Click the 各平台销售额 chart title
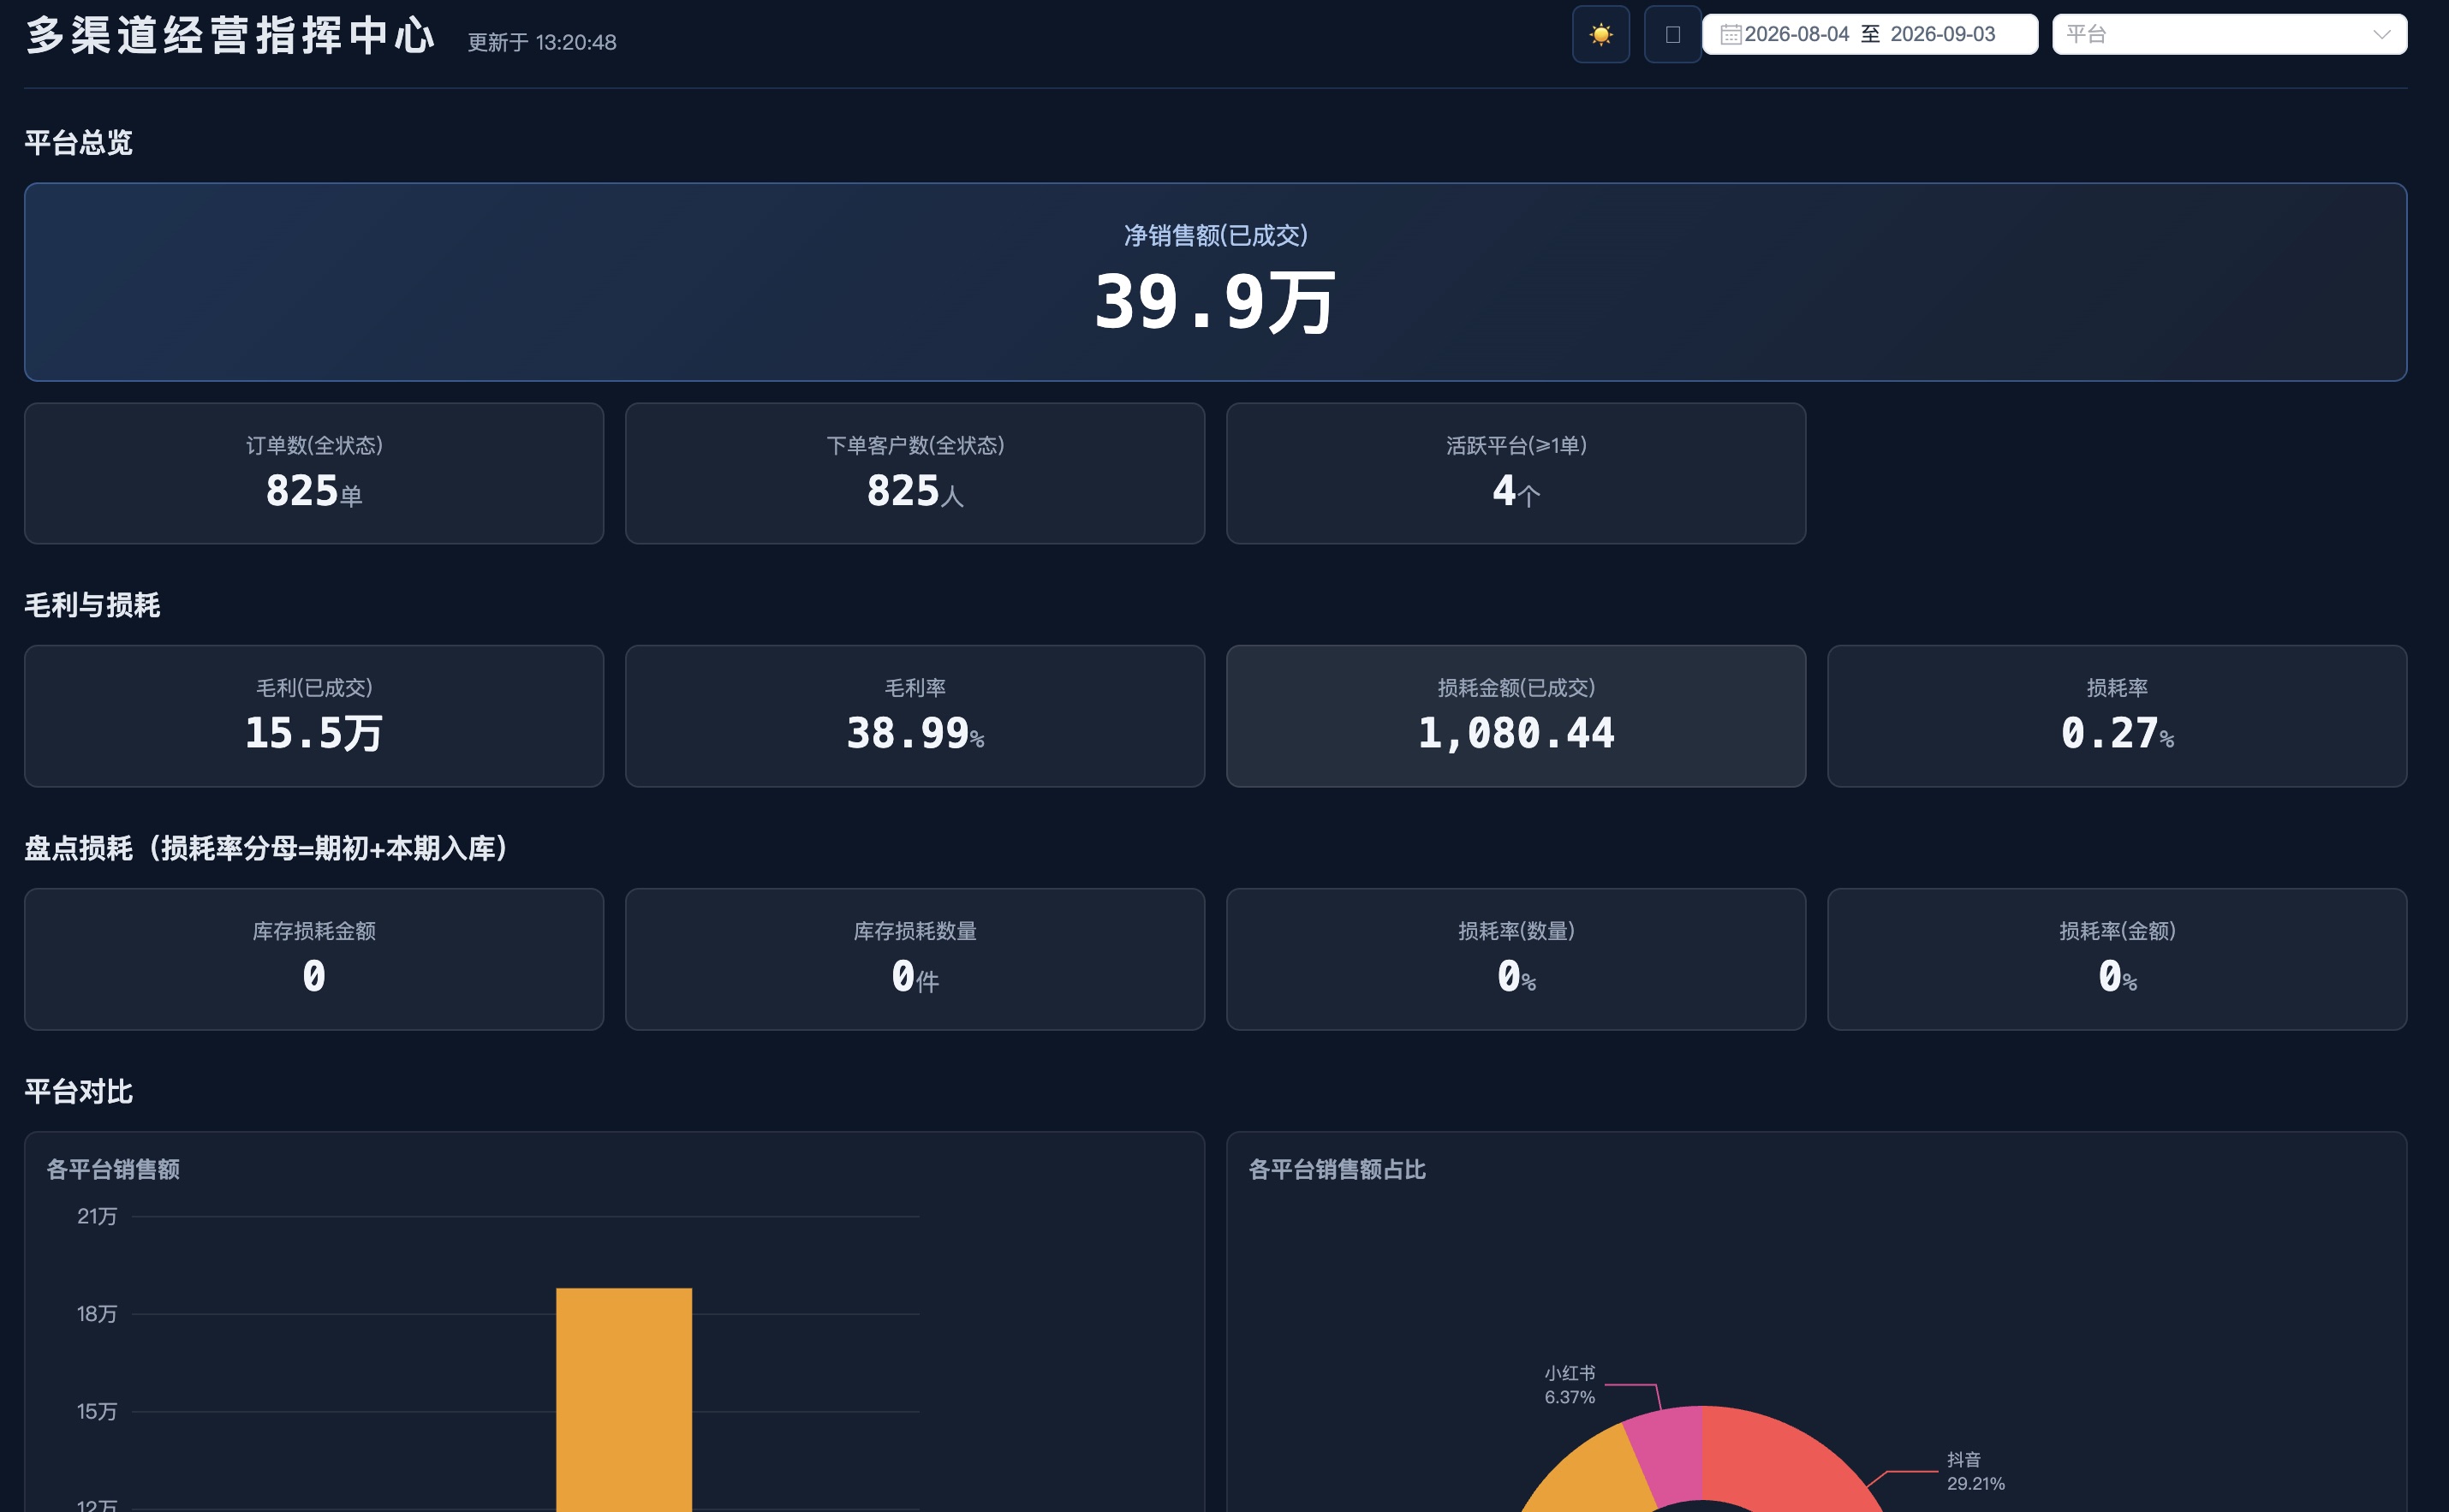Viewport: 2449px width, 1512px height. (113, 1169)
